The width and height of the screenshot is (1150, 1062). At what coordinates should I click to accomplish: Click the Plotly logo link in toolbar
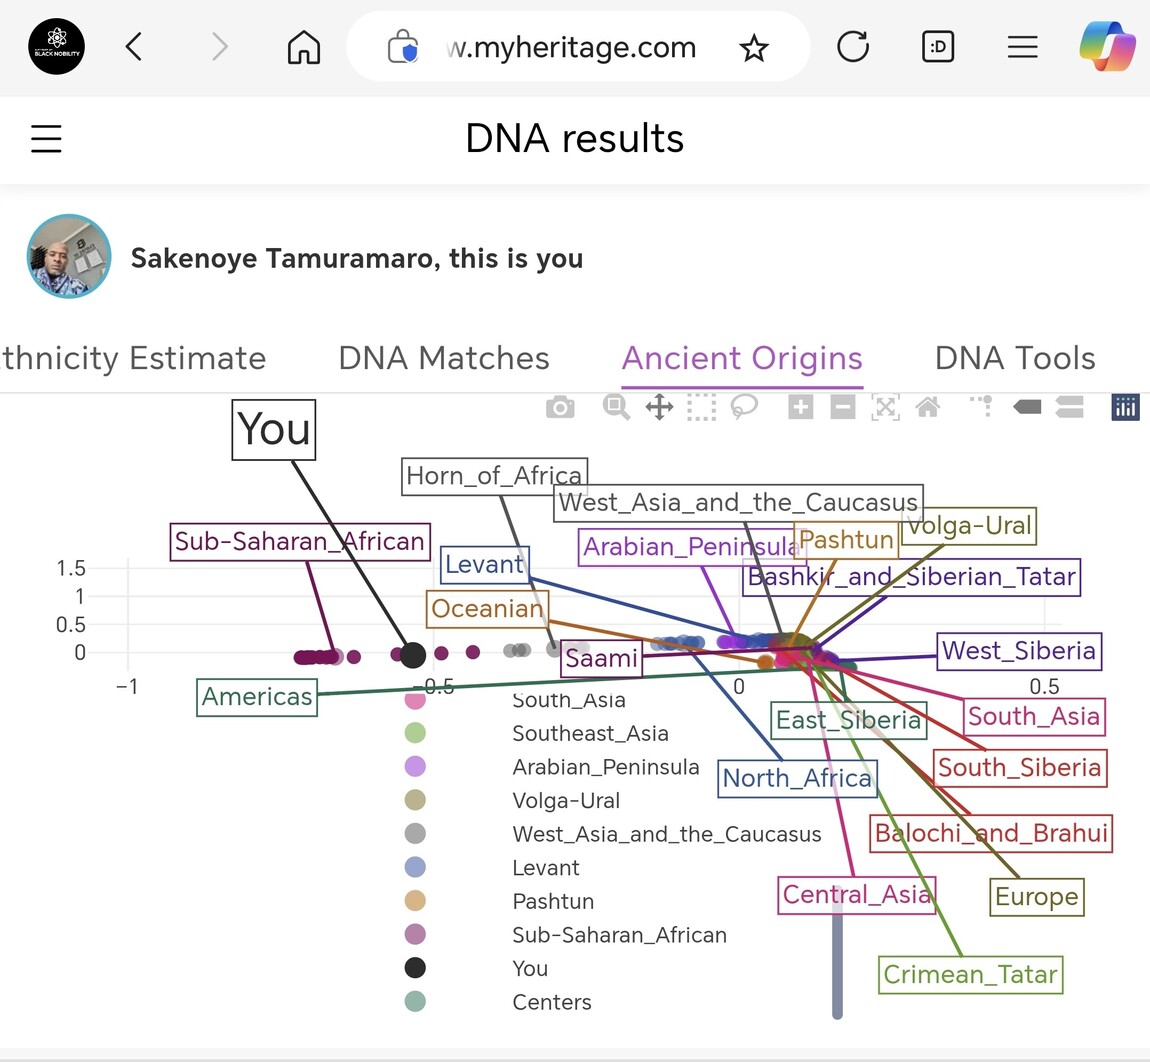[x=1125, y=407]
